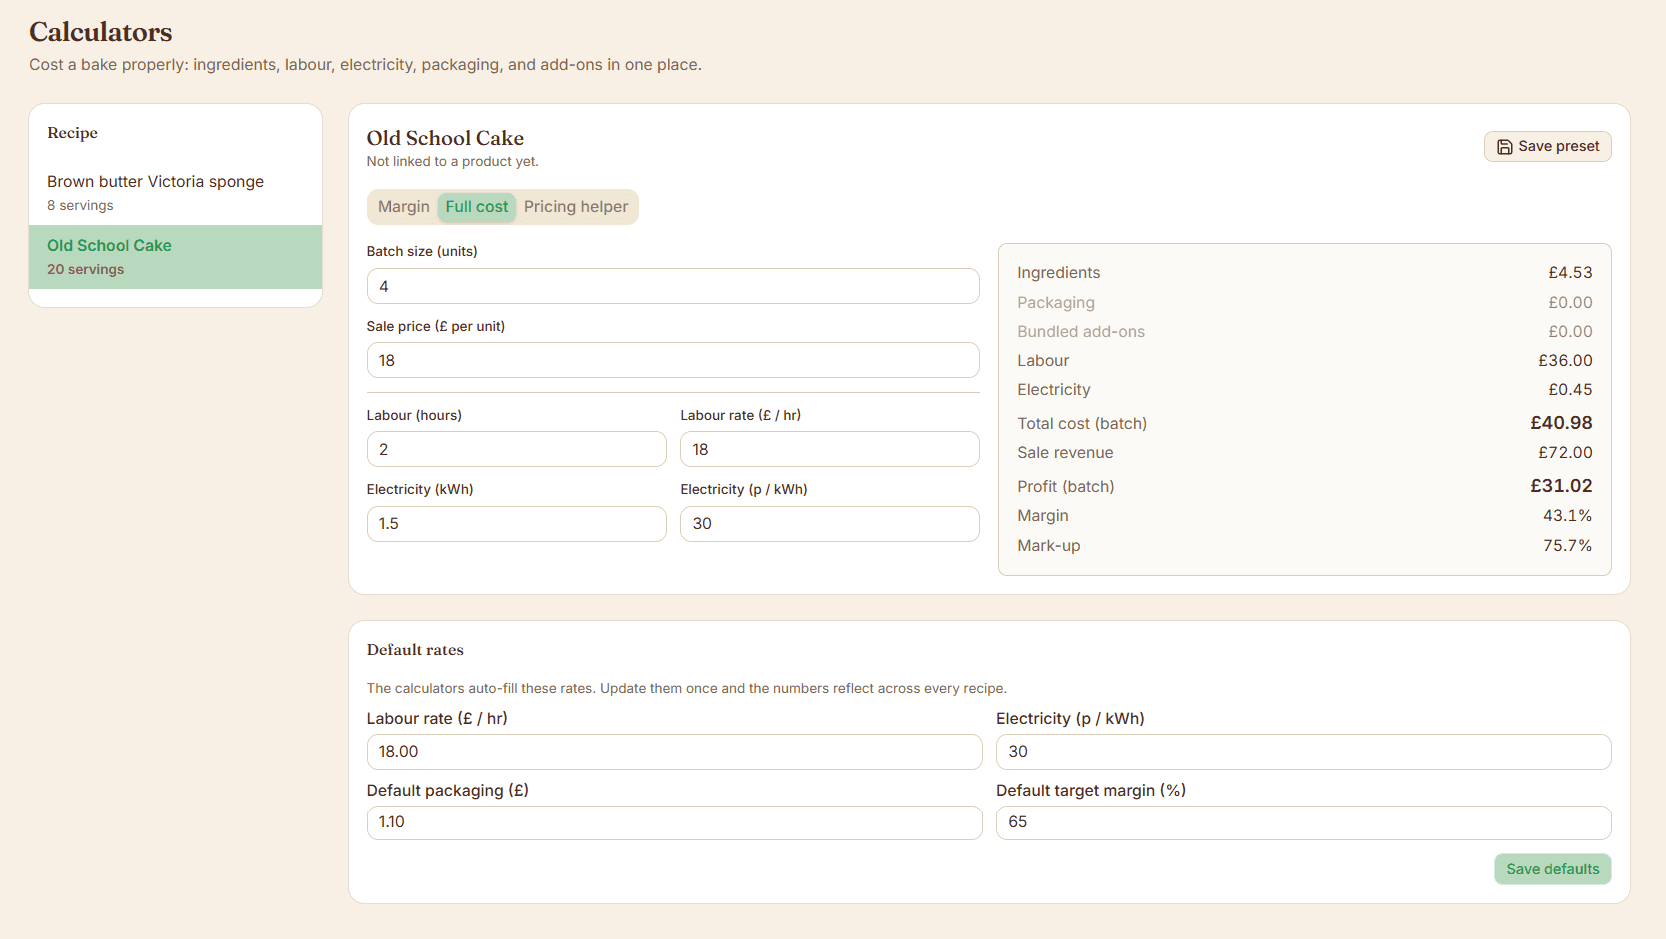Click the Ingredients value £4.53
Viewport: 1666px width, 939px height.
pos(1570,273)
